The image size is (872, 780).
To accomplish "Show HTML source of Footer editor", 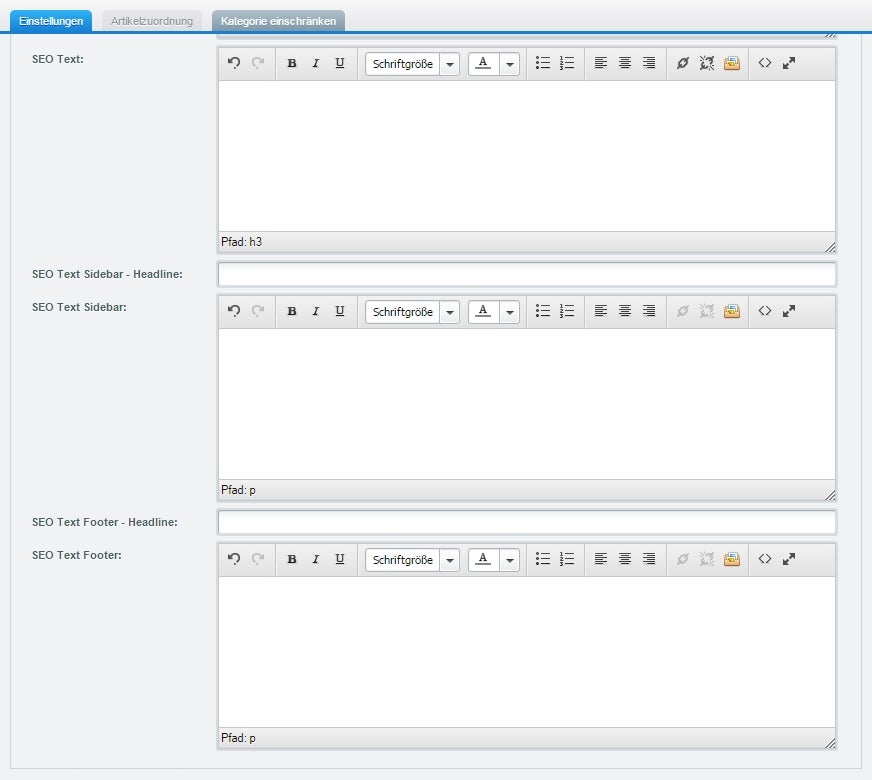I will pyautogui.click(x=765, y=559).
